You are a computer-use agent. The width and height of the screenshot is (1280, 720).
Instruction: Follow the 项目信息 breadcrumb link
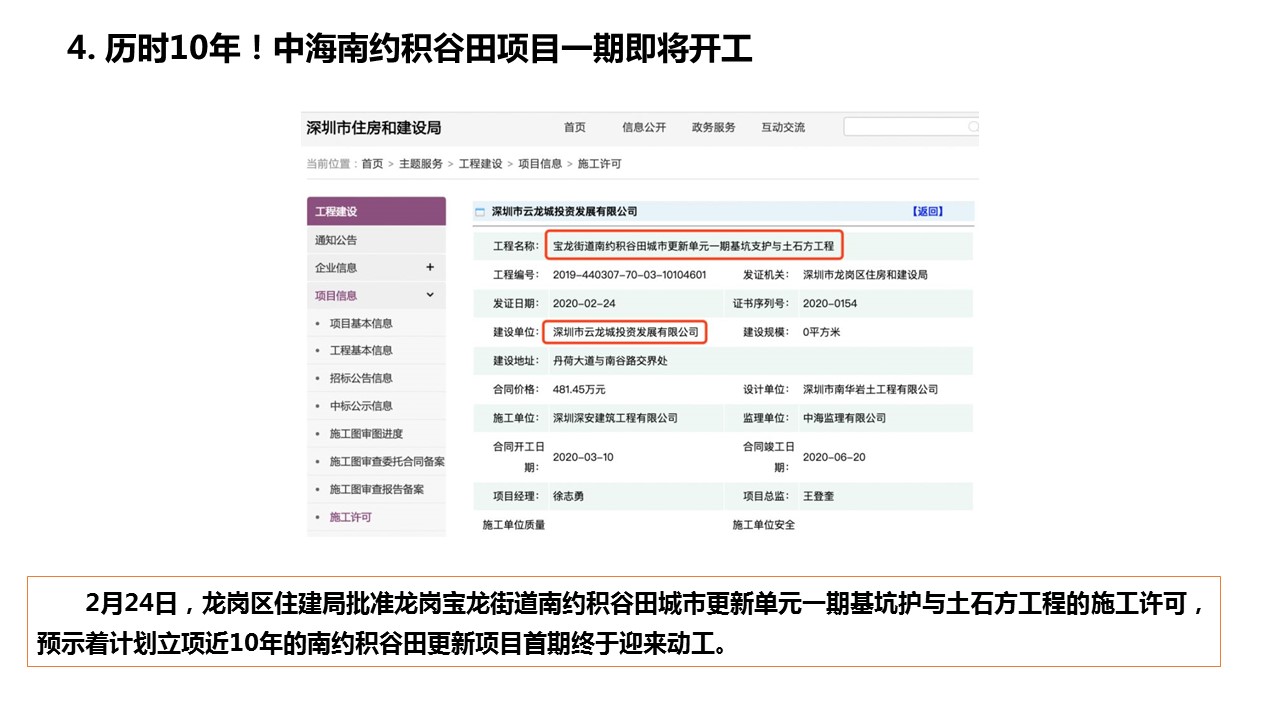point(540,163)
